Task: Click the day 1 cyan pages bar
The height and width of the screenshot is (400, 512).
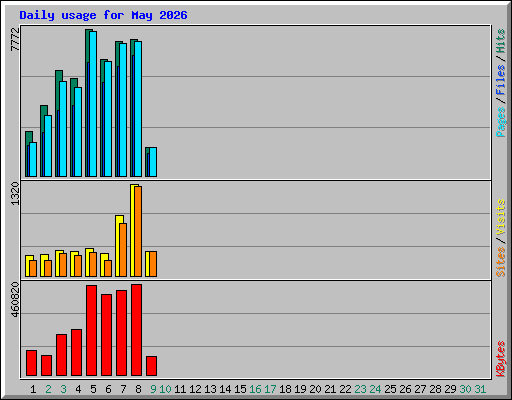Action: (33, 160)
